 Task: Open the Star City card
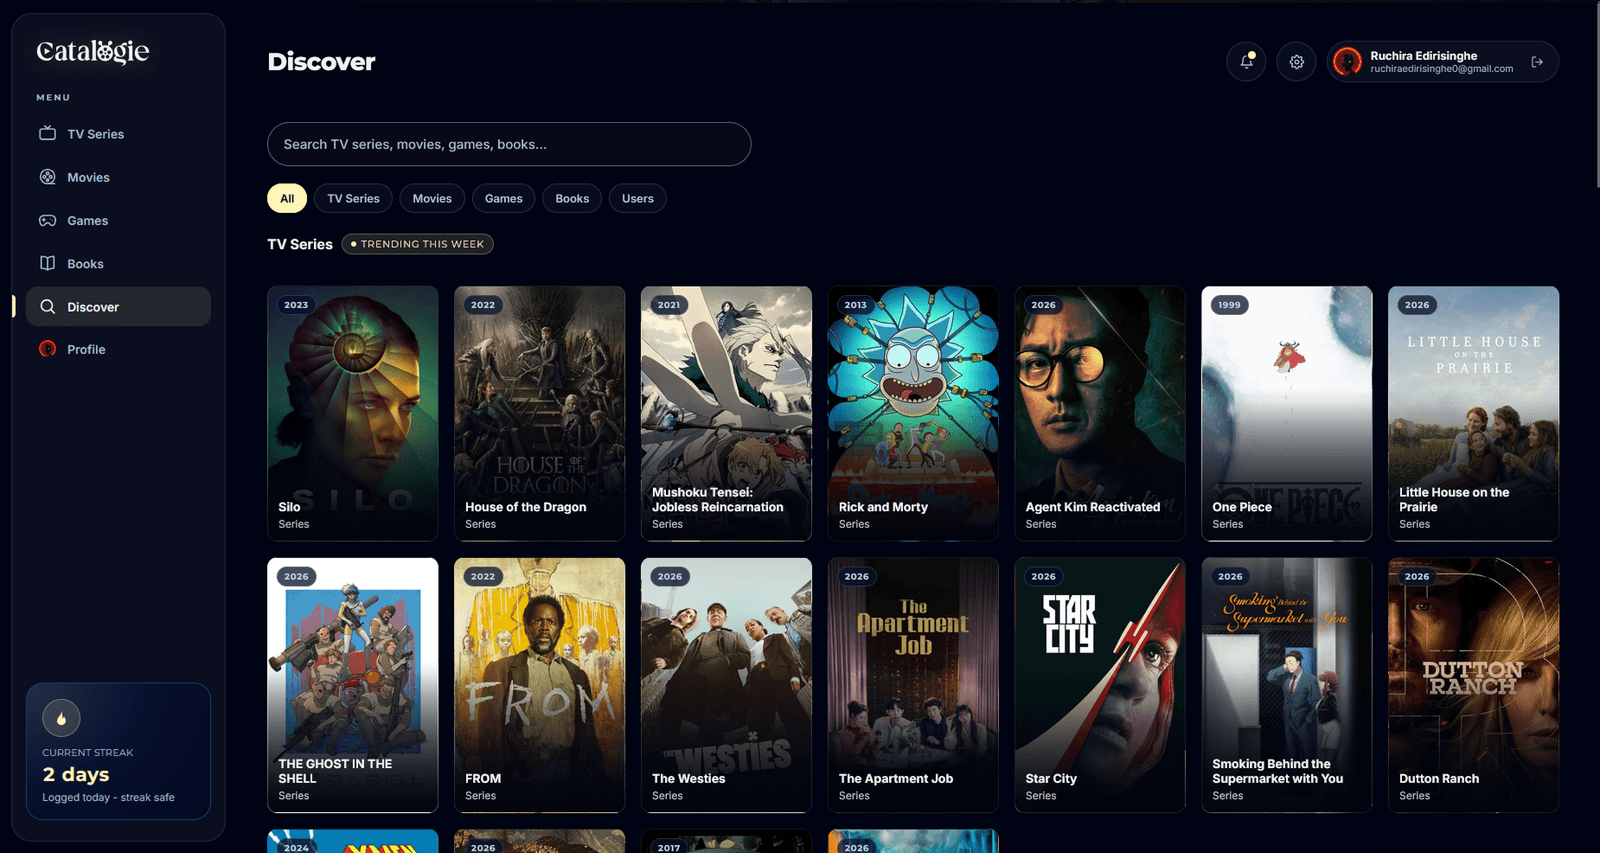(x=1100, y=685)
